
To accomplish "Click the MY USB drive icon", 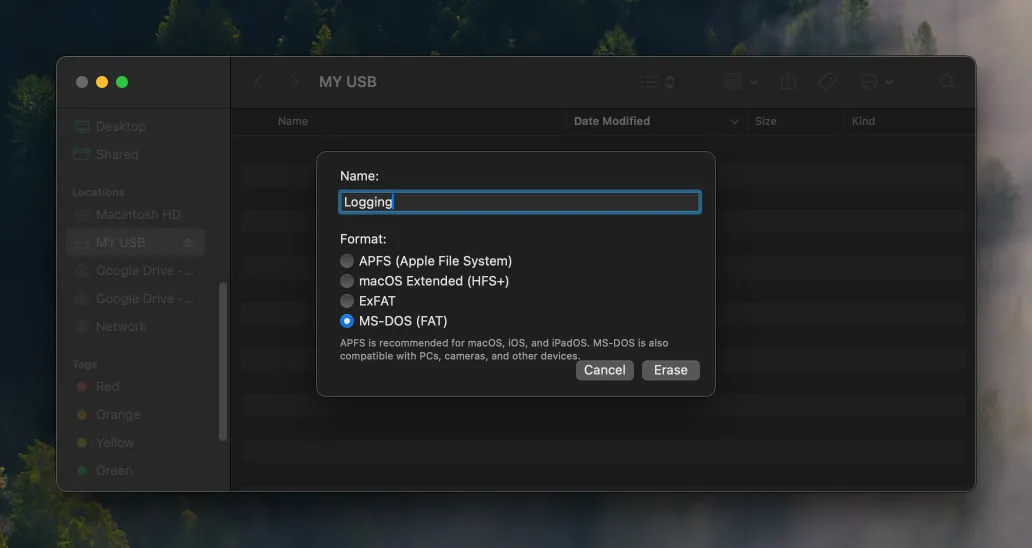I will point(82,243).
